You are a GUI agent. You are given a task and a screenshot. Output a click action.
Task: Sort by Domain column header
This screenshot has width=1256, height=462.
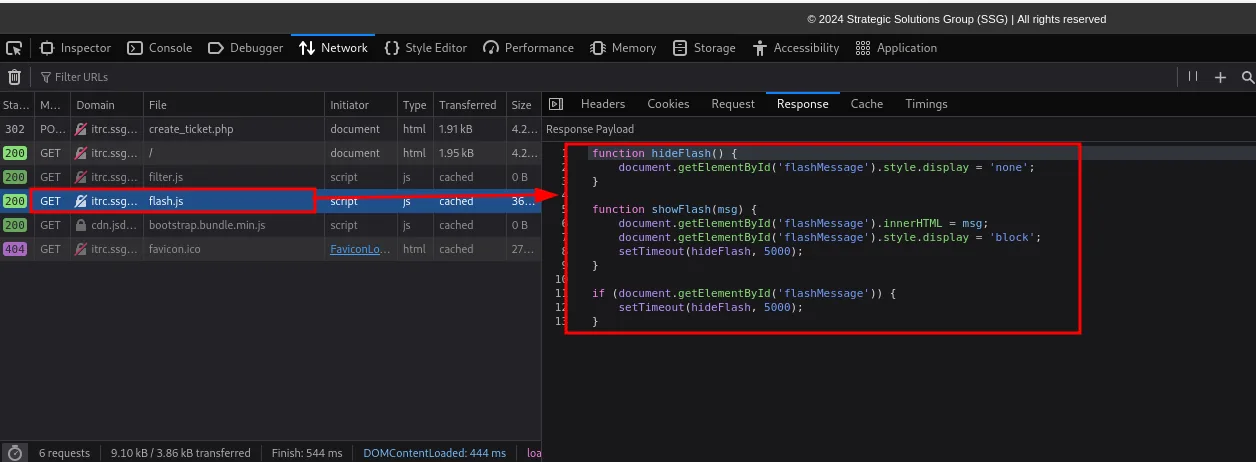click(x=107, y=105)
